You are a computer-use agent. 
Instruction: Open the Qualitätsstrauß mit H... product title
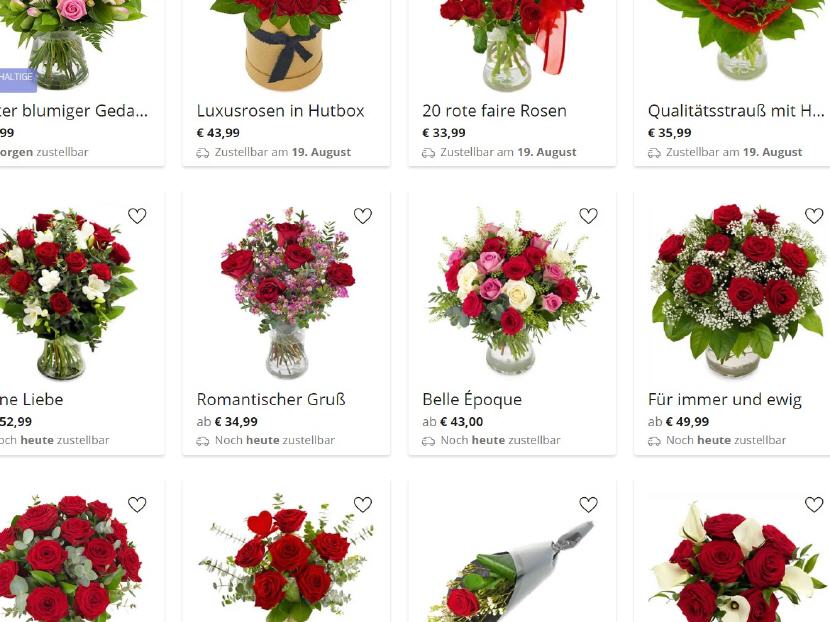tap(736, 111)
